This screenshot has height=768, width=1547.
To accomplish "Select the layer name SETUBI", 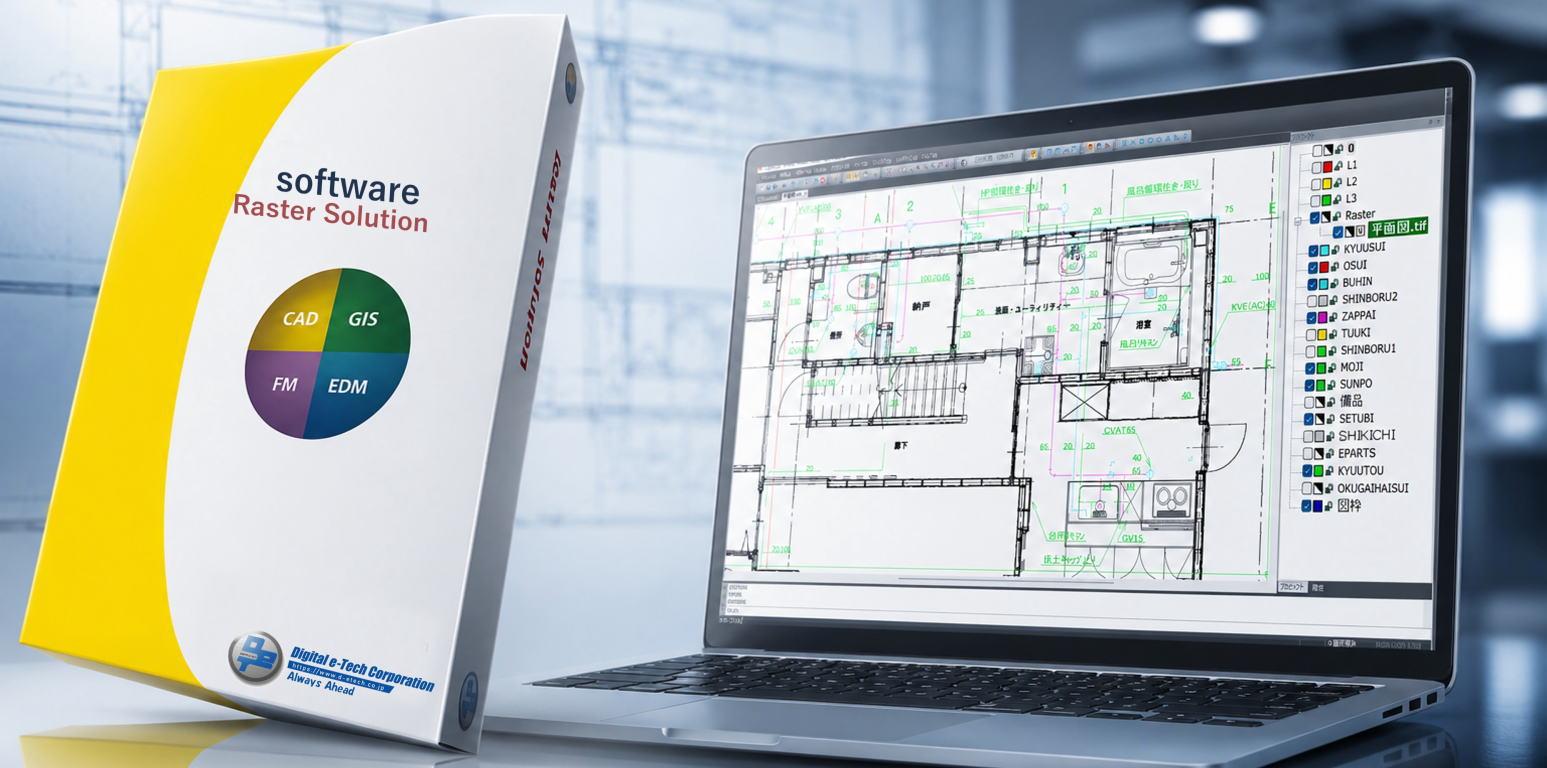I will 1357,419.
